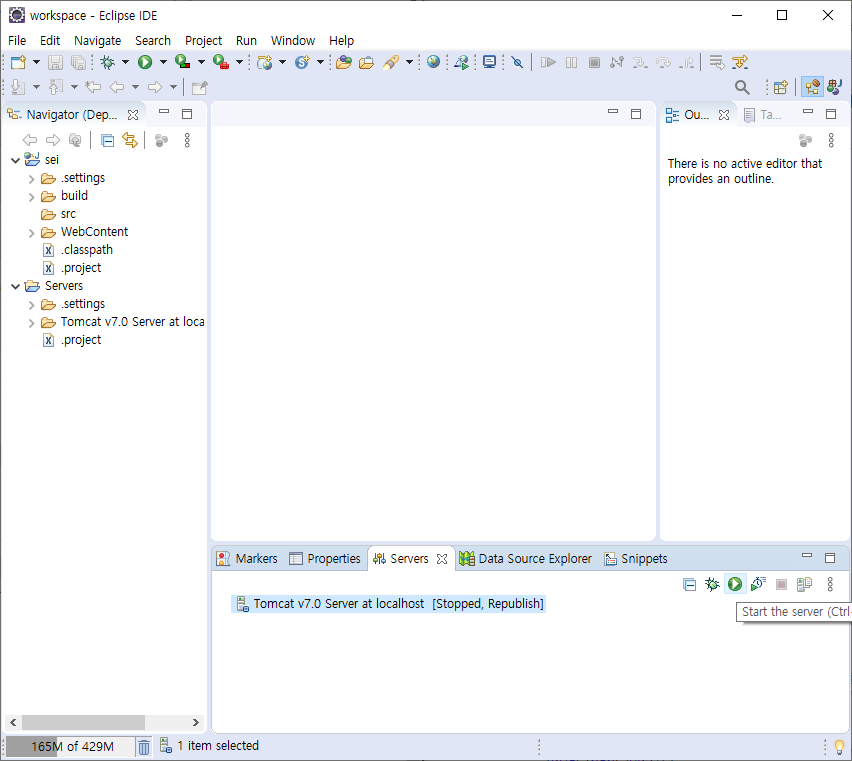
Task: Open the Ta... (Task List) tab
Action: tap(762, 115)
